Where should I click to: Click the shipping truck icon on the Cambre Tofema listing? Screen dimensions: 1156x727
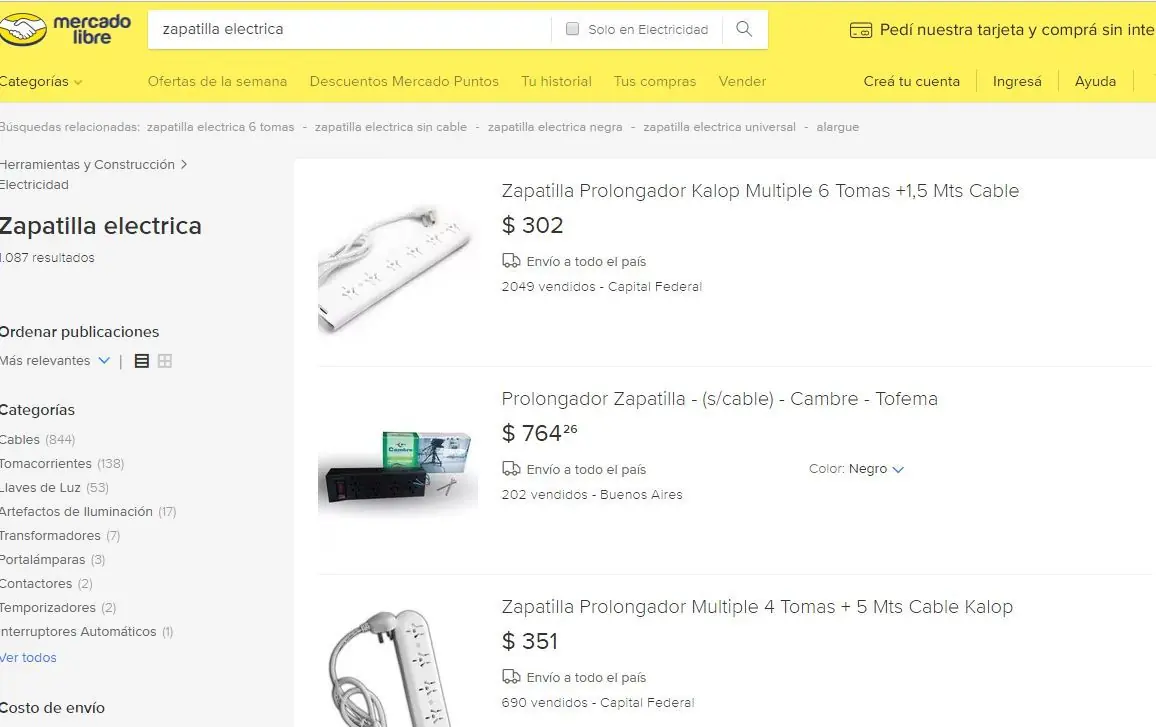510,469
